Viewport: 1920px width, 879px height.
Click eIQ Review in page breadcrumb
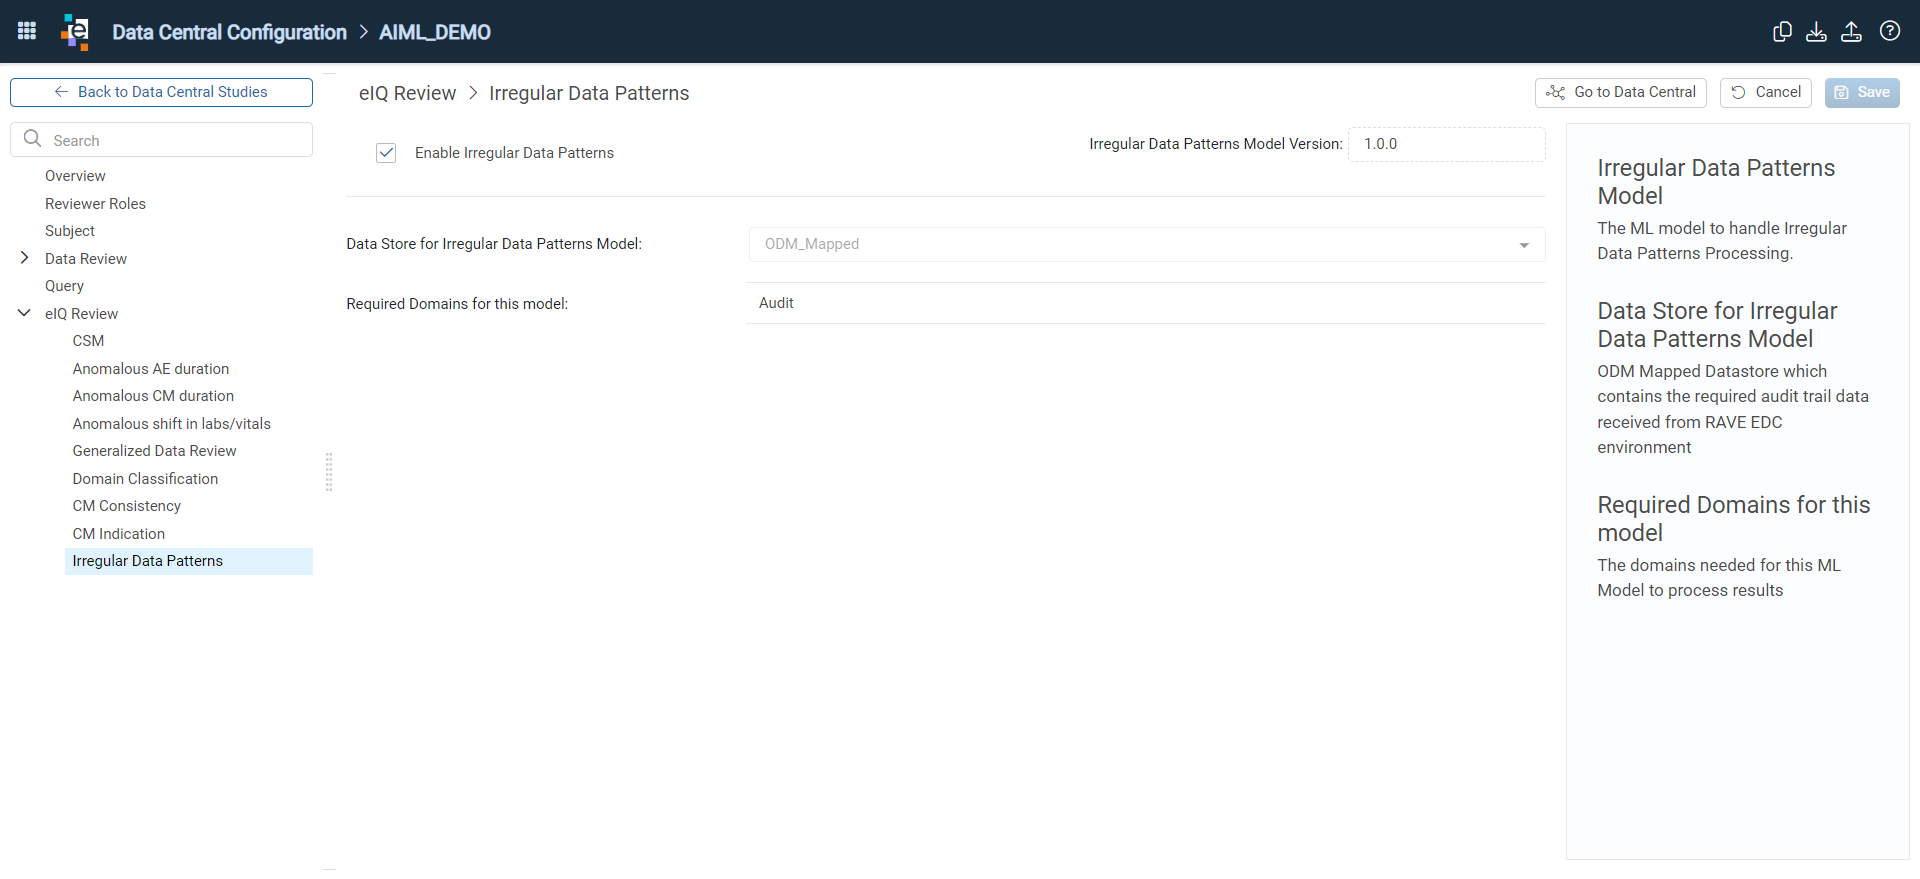click(x=407, y=93)
